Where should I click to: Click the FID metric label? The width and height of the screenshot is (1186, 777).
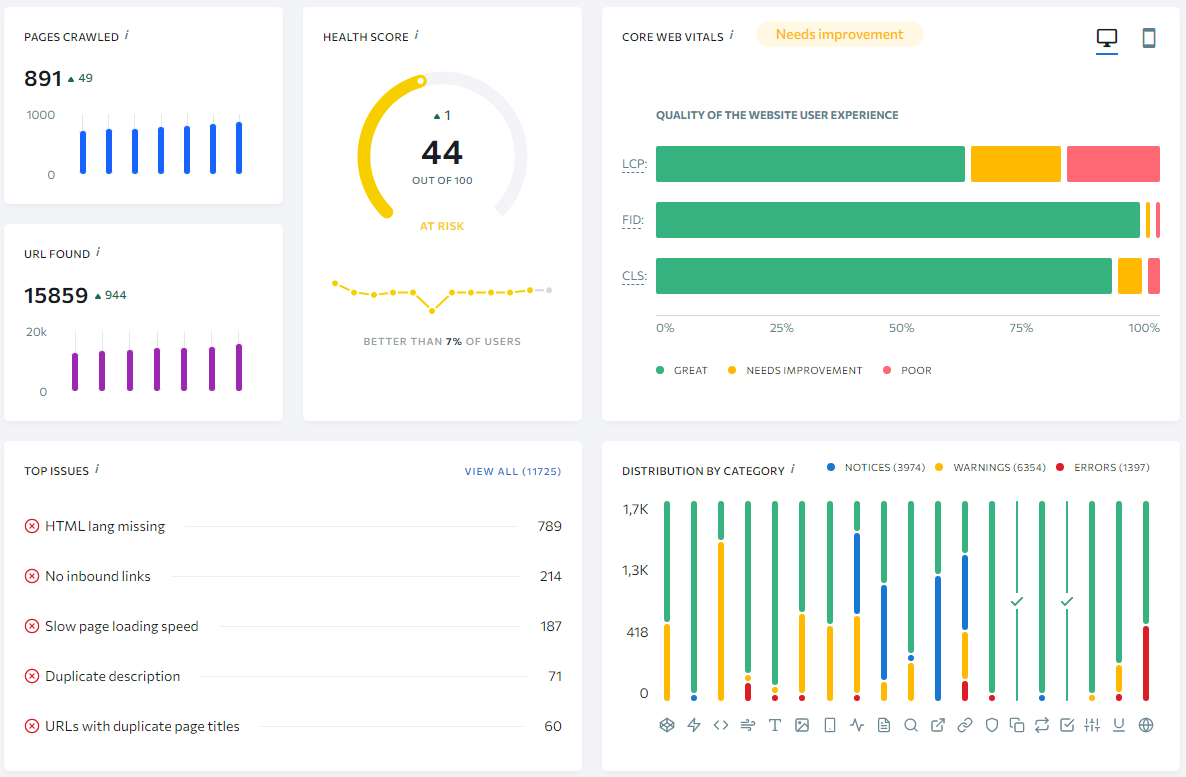pos(633,220)
